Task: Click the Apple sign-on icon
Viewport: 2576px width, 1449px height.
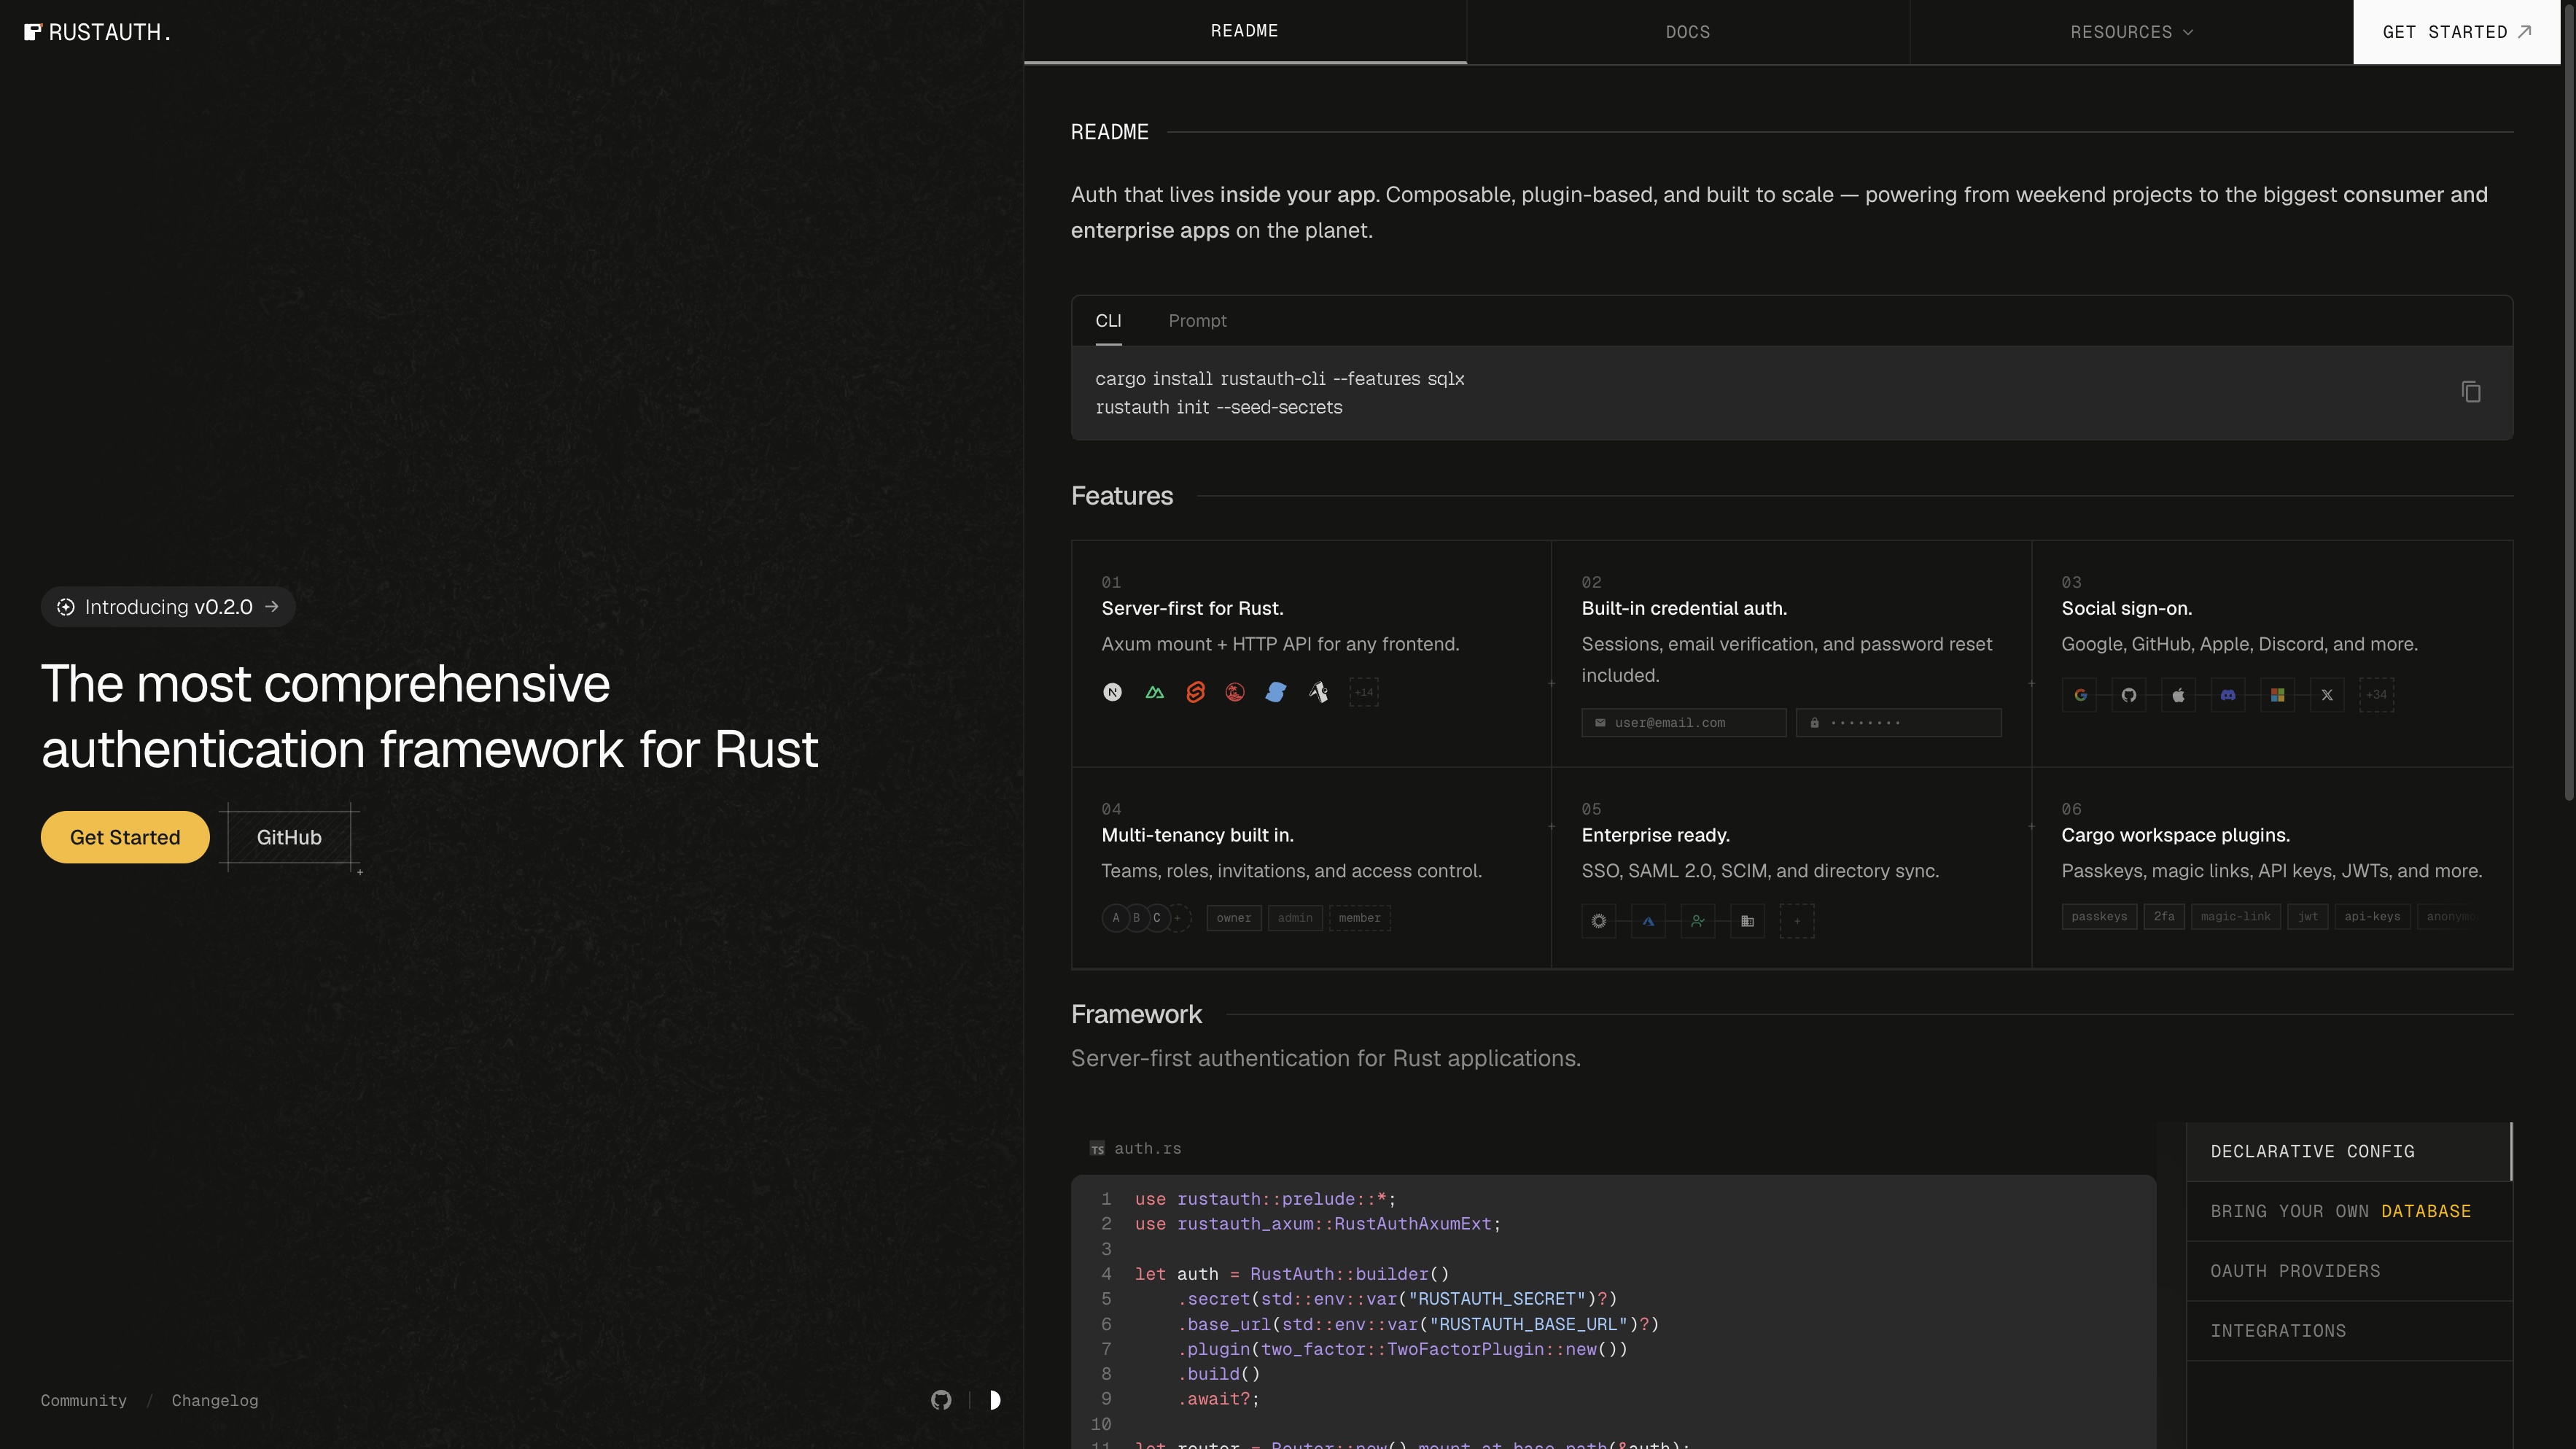Action: click(x=2178, y=695)
